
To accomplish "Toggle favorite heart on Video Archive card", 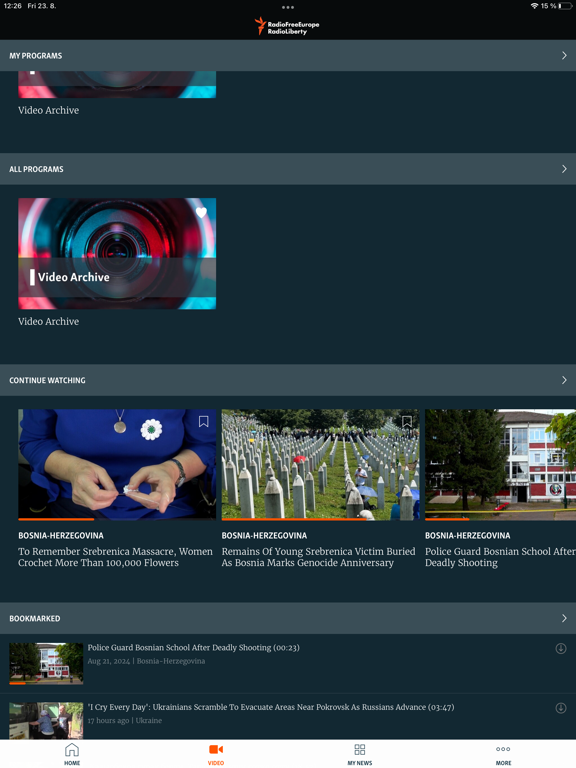I will coord(201,212).
